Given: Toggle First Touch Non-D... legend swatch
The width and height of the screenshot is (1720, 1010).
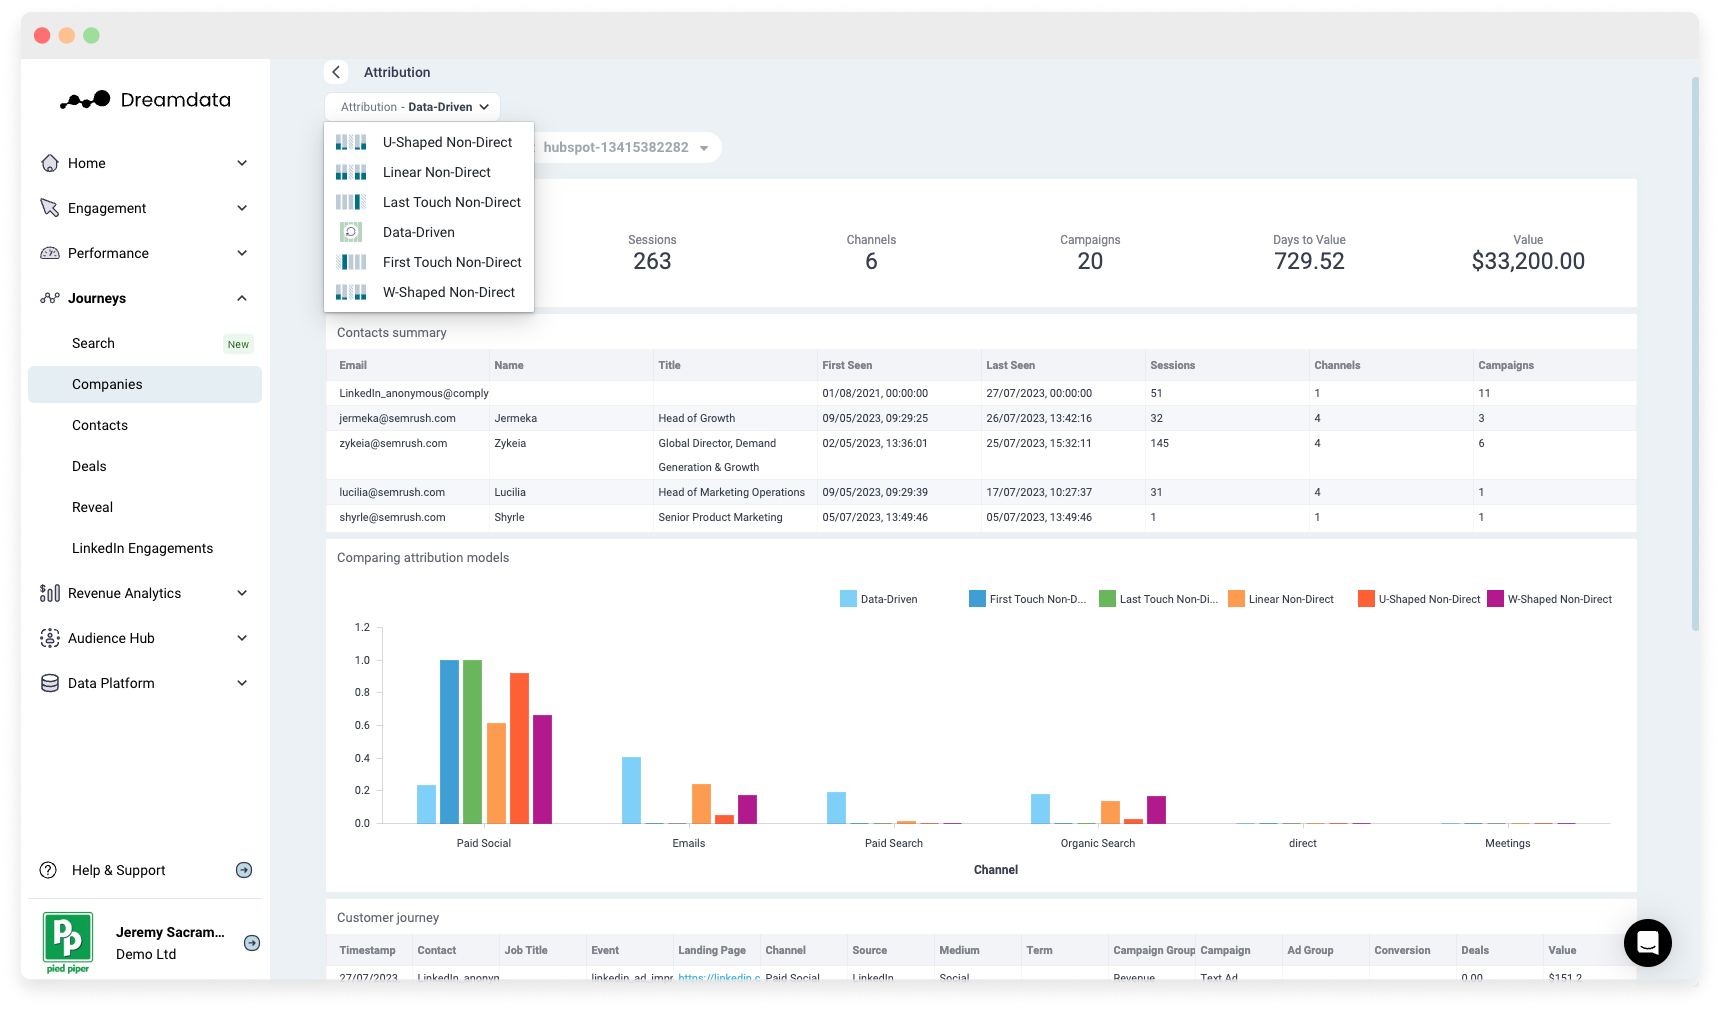Looking at the screenshot, I should pyautogui.click(x=977, y=599).
